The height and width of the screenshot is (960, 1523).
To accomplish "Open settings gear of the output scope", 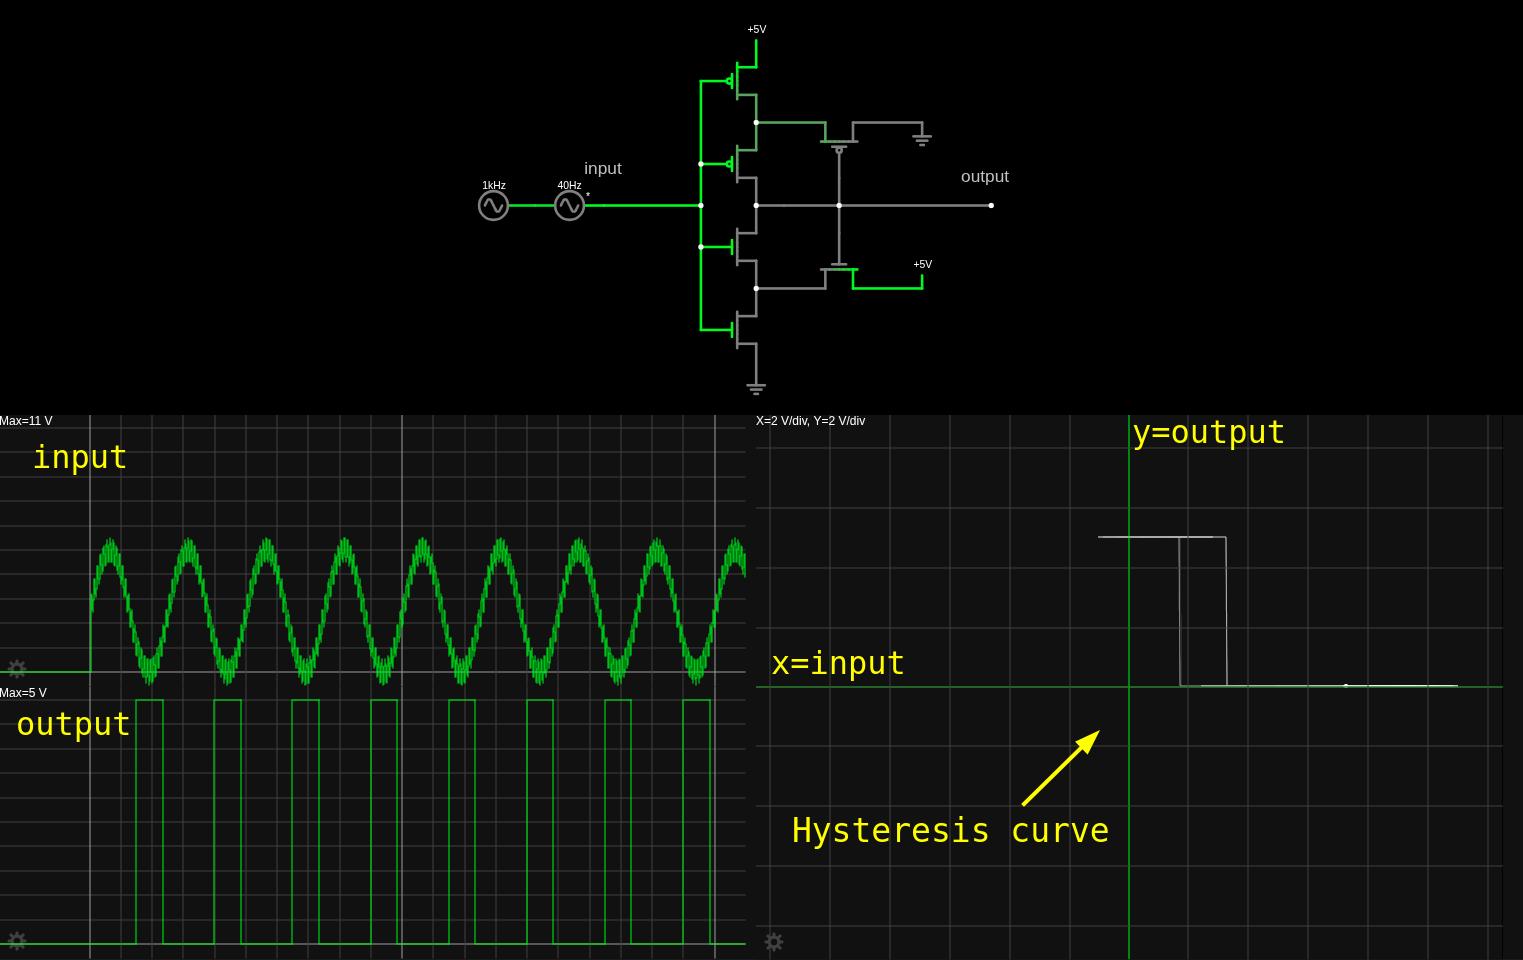I will click(x=17, y=941).
